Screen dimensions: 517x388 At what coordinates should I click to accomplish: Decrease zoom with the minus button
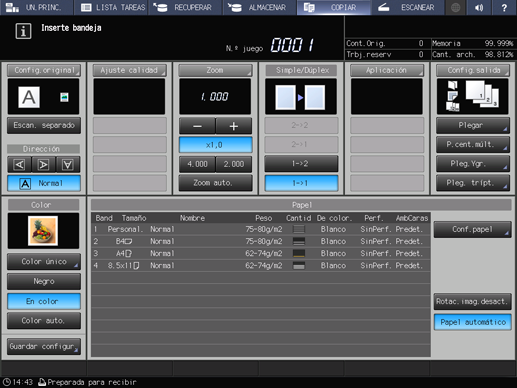197,126
